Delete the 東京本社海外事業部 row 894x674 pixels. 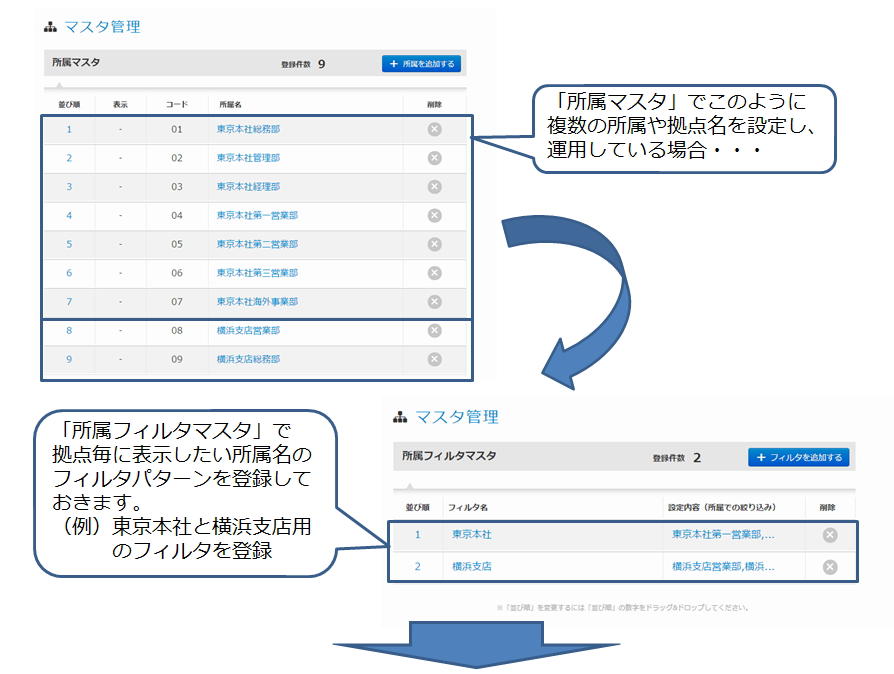click(434, 302)
